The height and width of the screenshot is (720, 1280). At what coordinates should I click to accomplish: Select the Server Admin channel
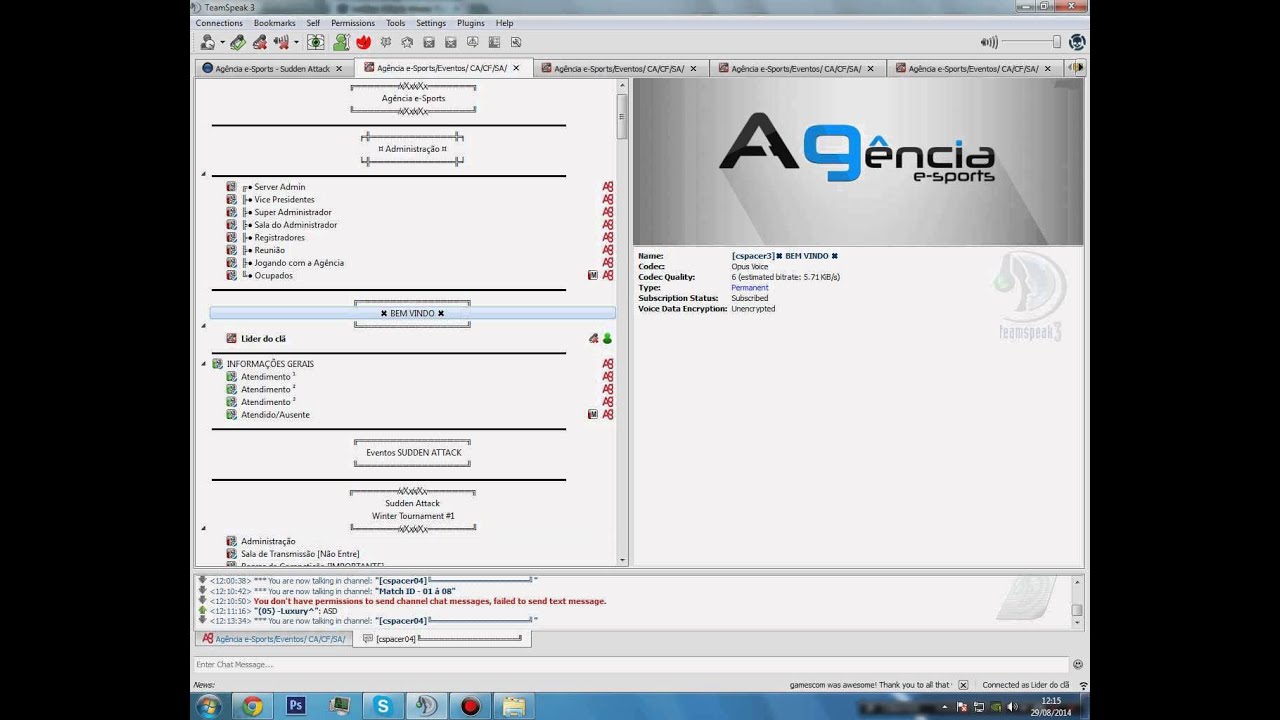pos(280,187)
